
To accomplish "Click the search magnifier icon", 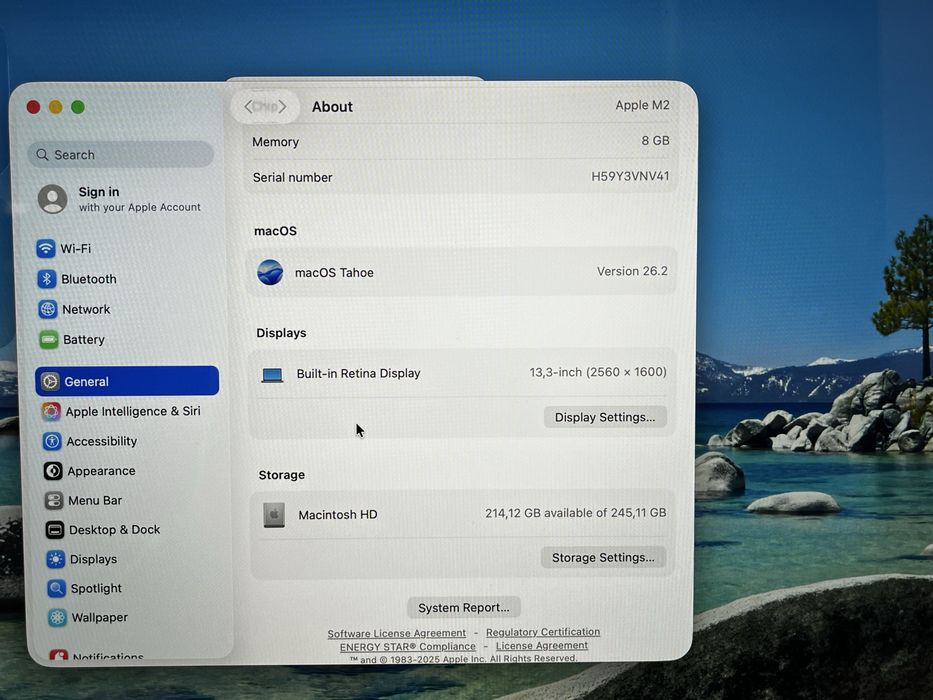I will pos(42,155).
